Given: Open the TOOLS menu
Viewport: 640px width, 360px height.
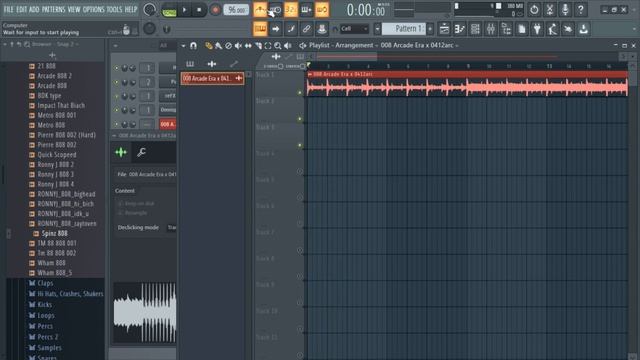Looking at the screenshot, I should [114, 9].
